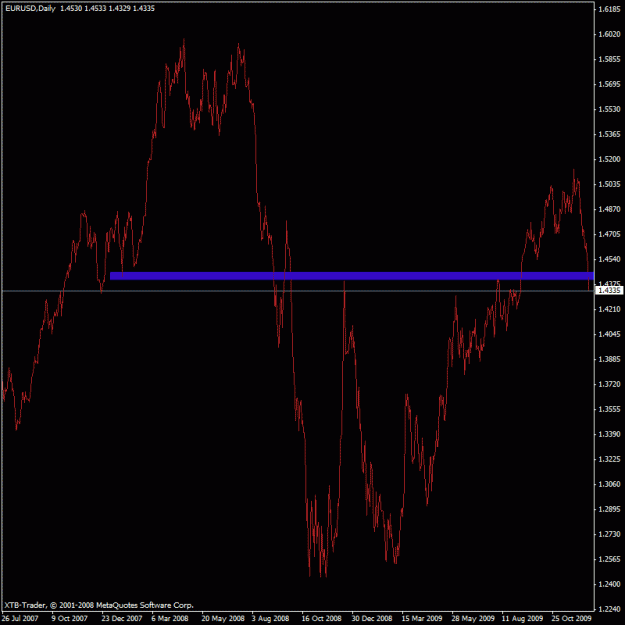This screenshot has width=625, height=625.
Task: Click the 1.4870 price axis label
Action: click(x=609, y=209)
